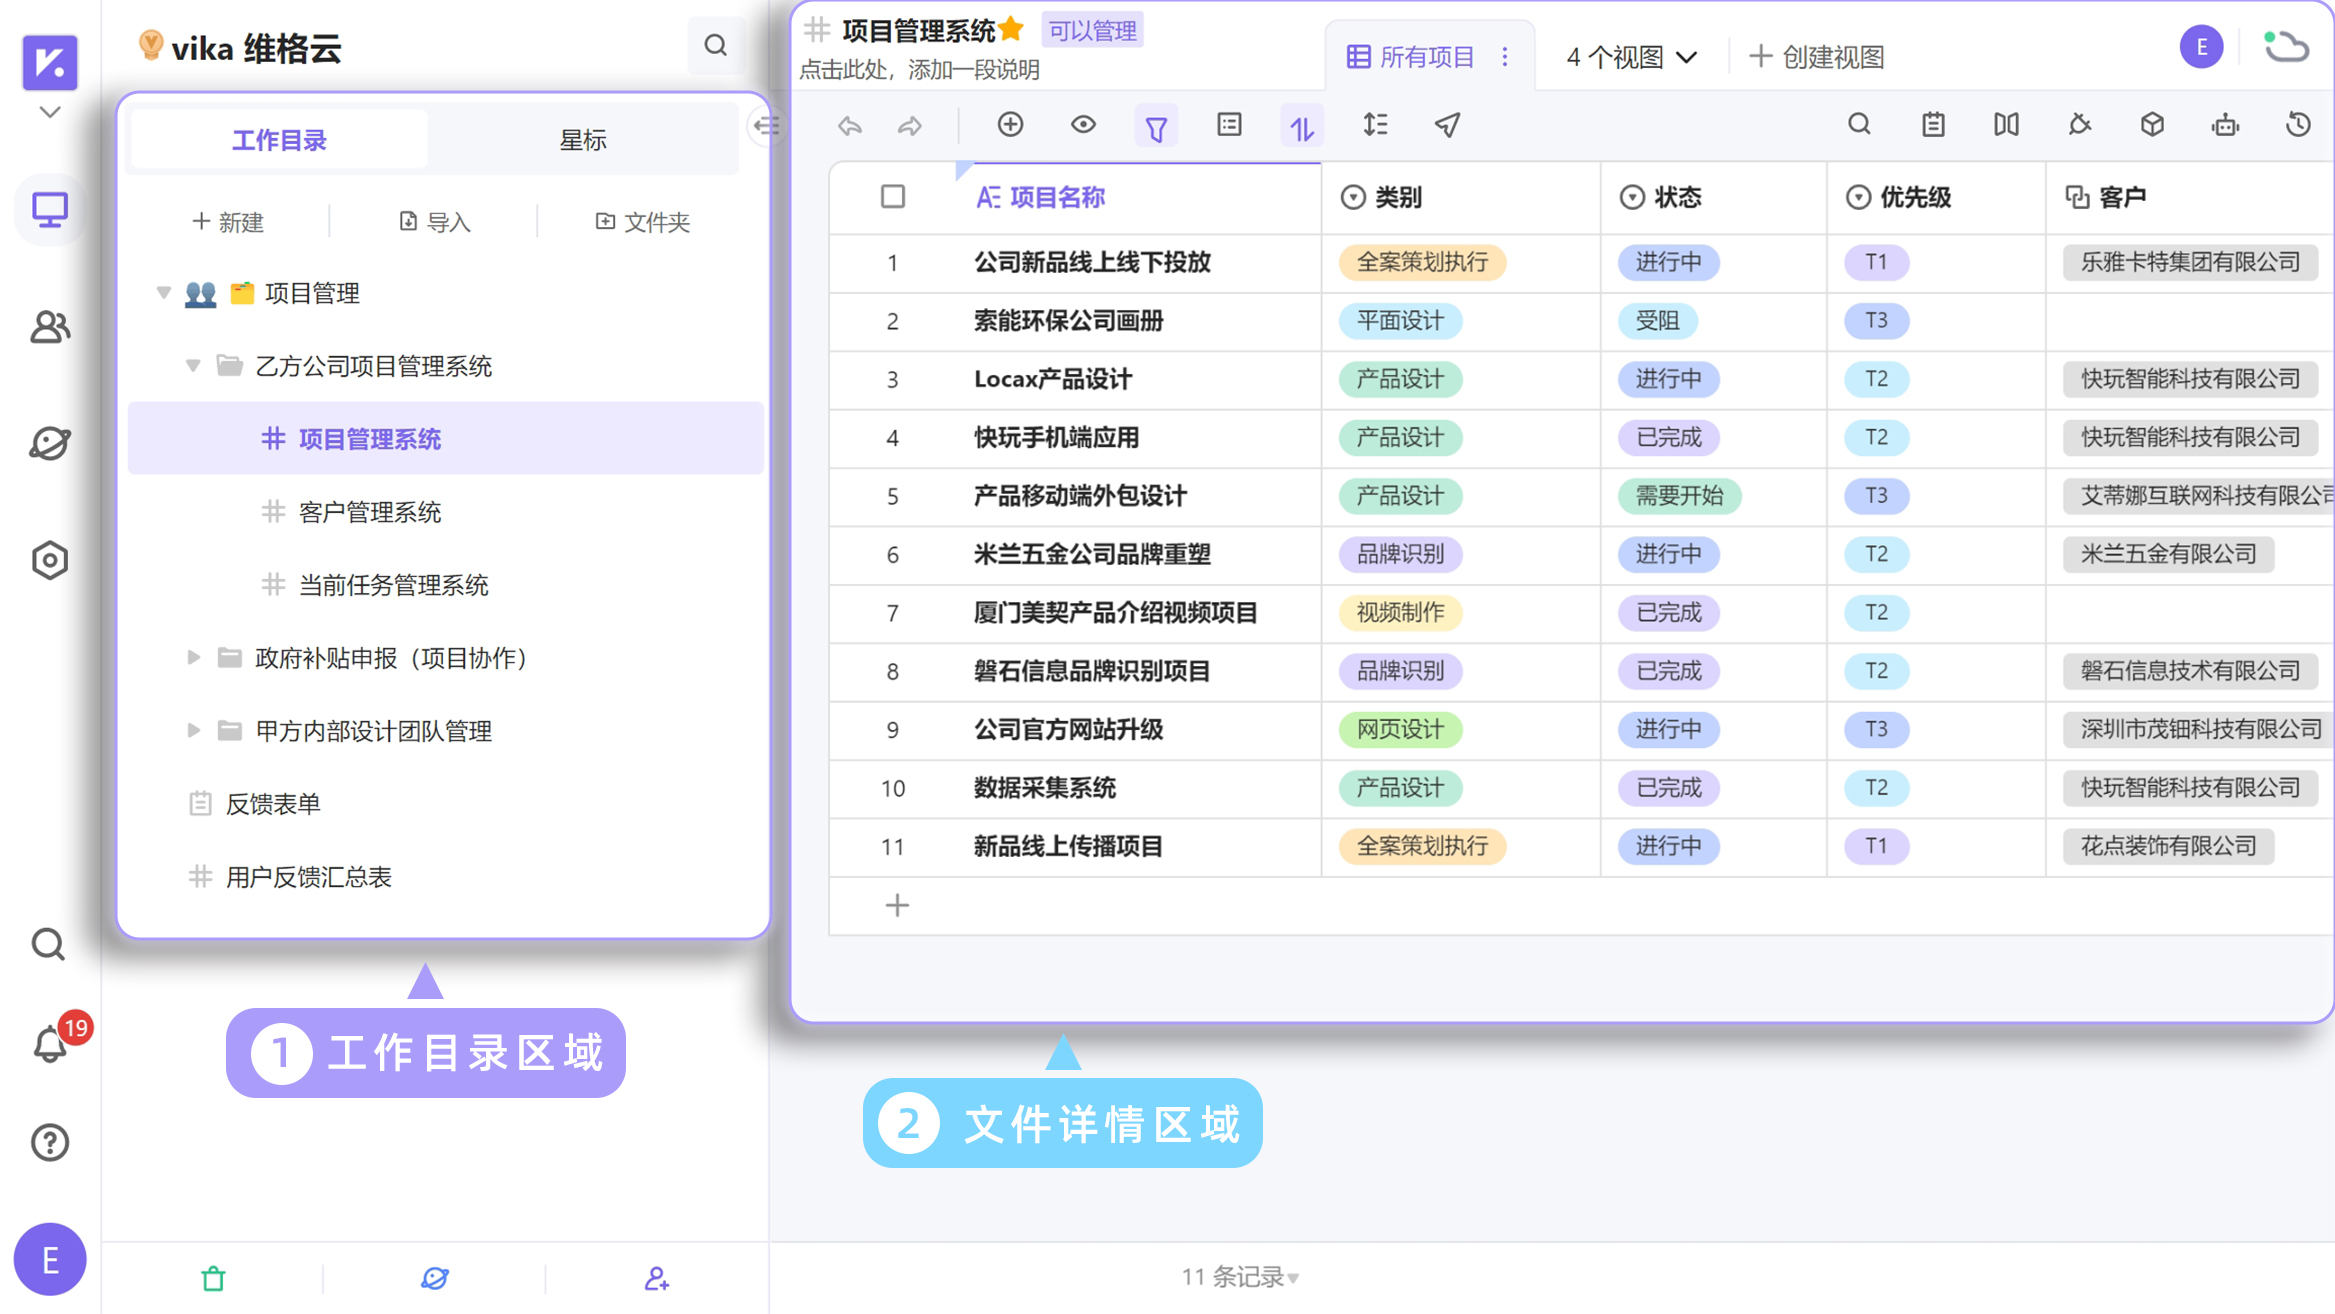This screenshot has width=2335, height=1314.
Task: Open the share paper-plane icon
Action: tap(1447, 125)
